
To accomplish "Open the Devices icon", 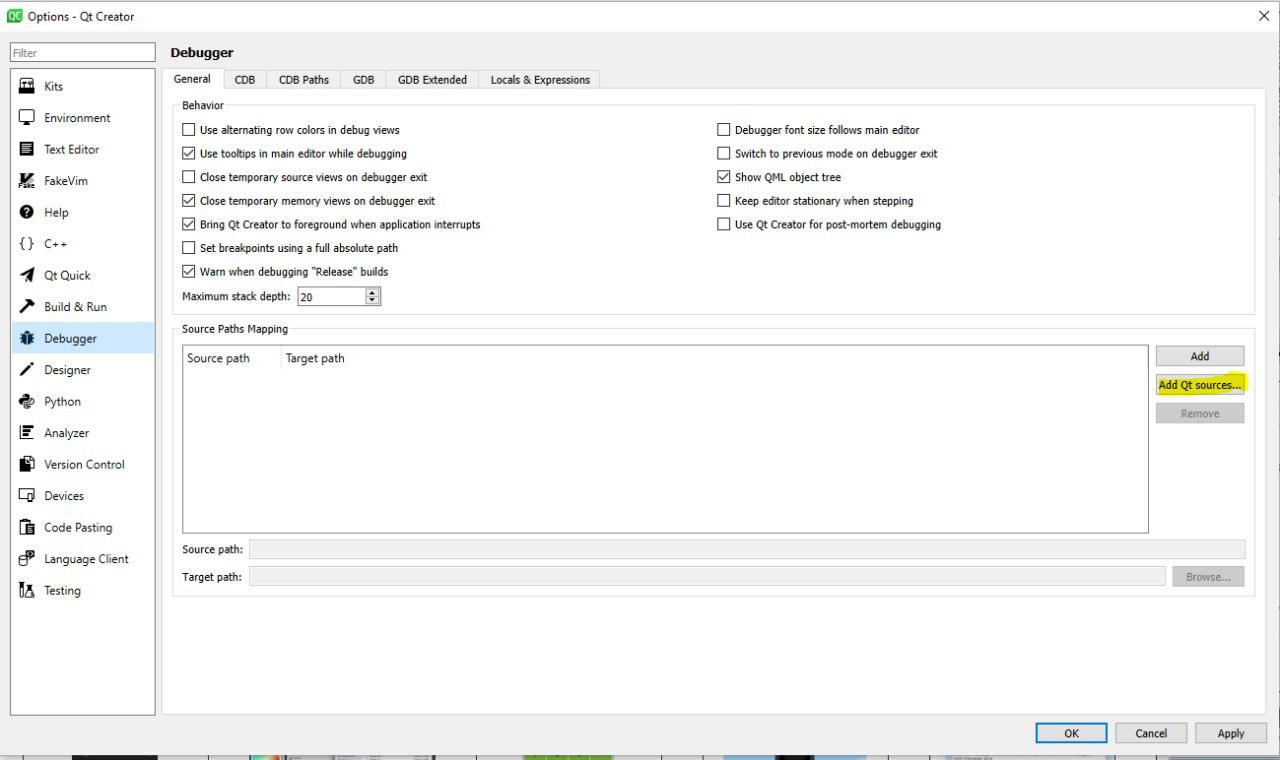I will [x=27, y=496].
